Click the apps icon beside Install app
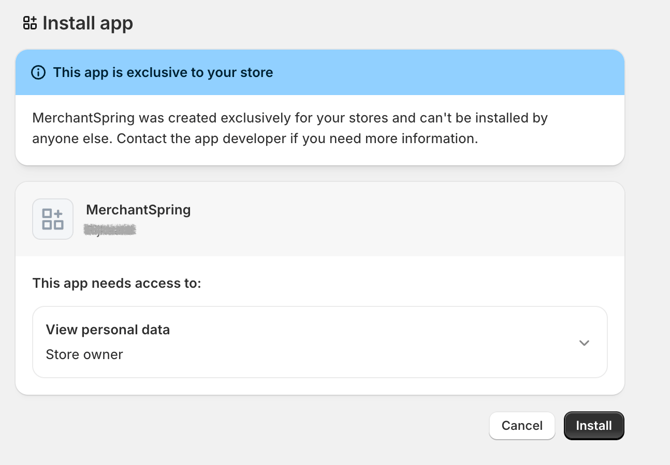The height and width of the screenshot is (465, 670). [30, 23]
